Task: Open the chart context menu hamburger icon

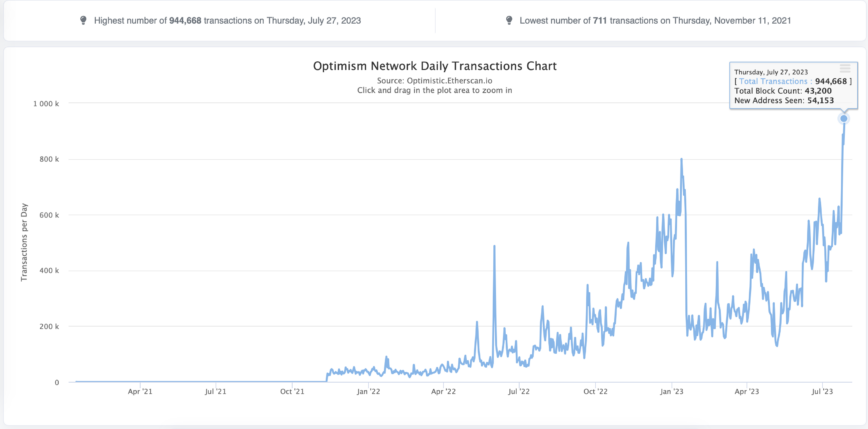Action: tap(845, 68)
